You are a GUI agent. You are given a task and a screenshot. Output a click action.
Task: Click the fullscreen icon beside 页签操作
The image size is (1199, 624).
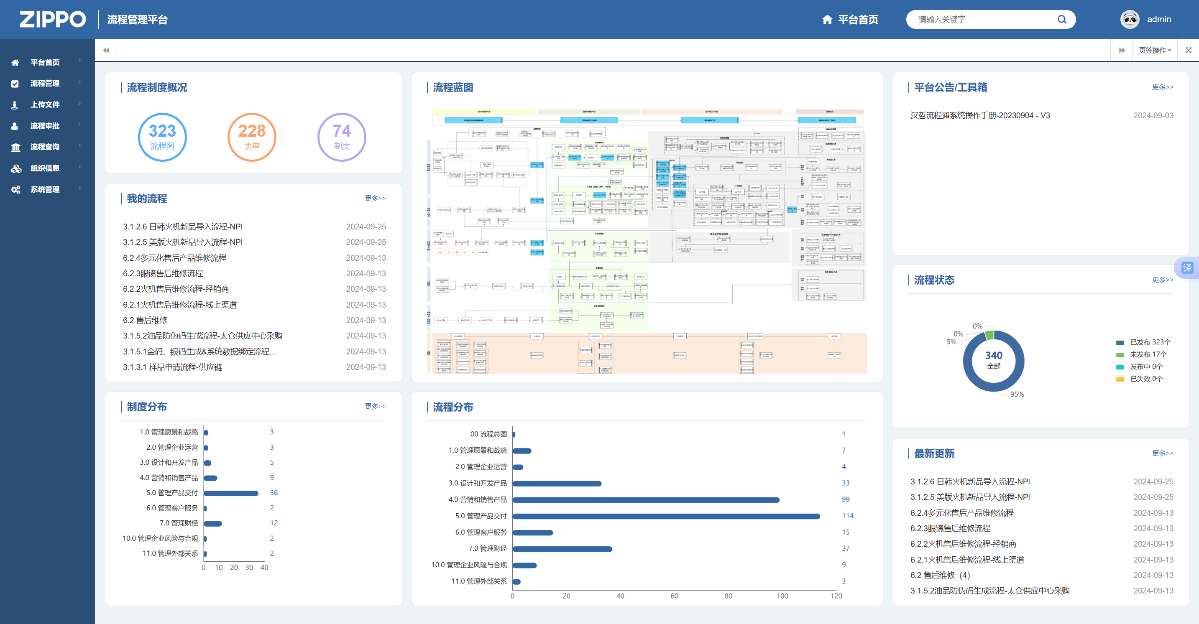1188,50
